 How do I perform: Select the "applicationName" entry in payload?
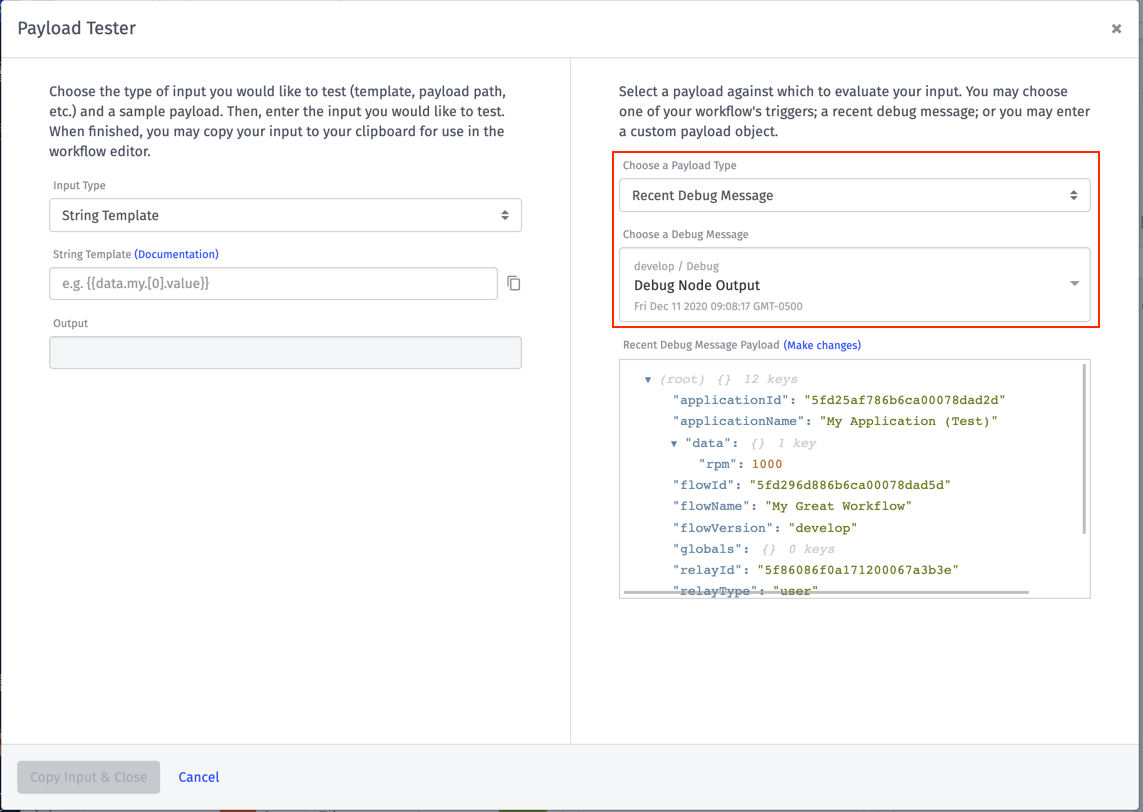pyautogui.click(x=835, y=421)
